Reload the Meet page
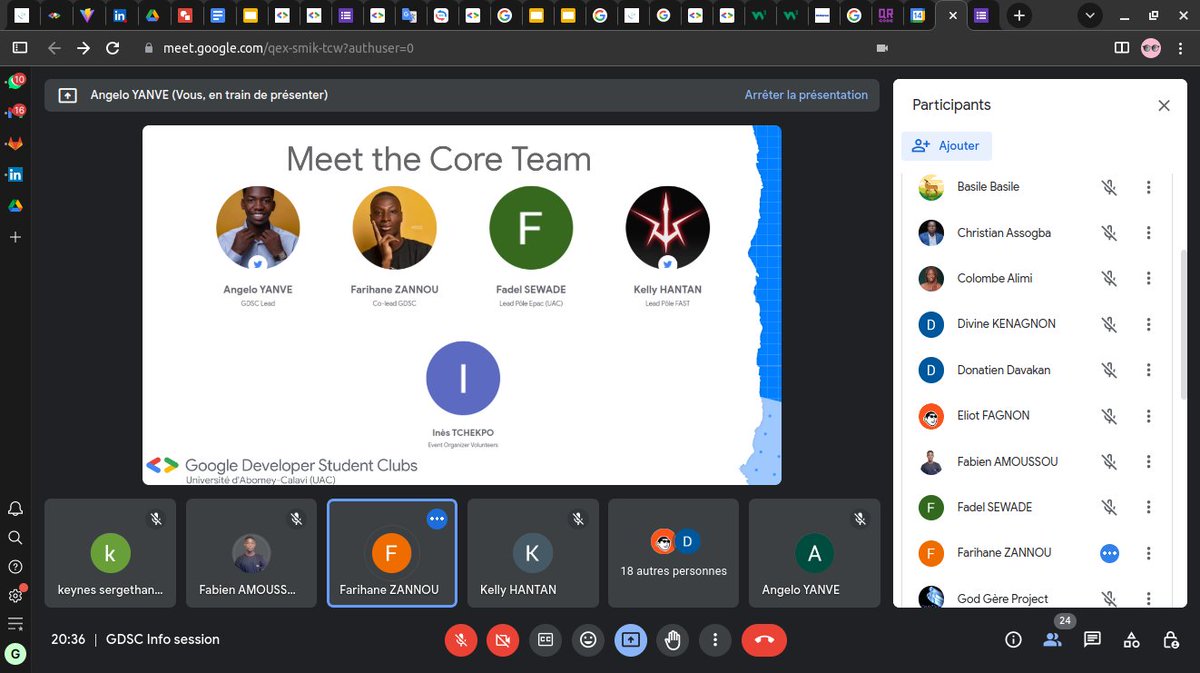Image resolution: width=1200 pixels, height=673 pixels. [113, 48]
